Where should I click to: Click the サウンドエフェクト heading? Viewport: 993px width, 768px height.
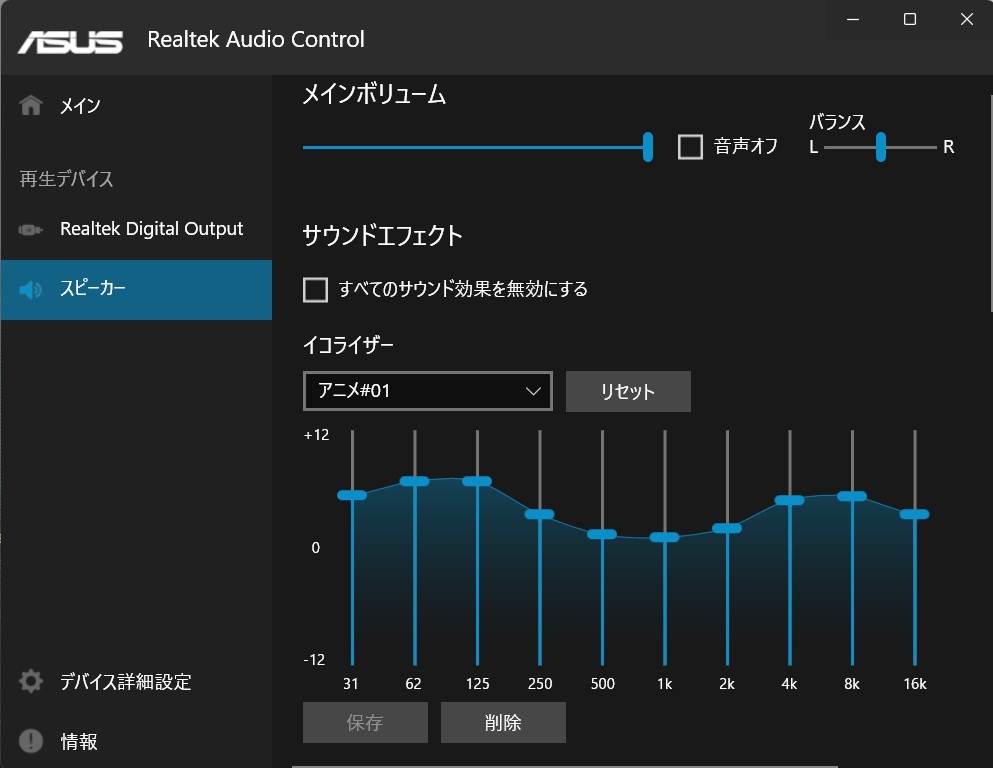tap(383, 236)
